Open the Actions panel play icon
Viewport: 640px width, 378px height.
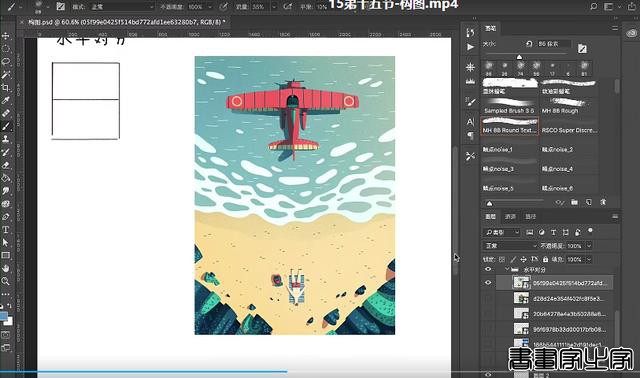[x=470, y=47]
